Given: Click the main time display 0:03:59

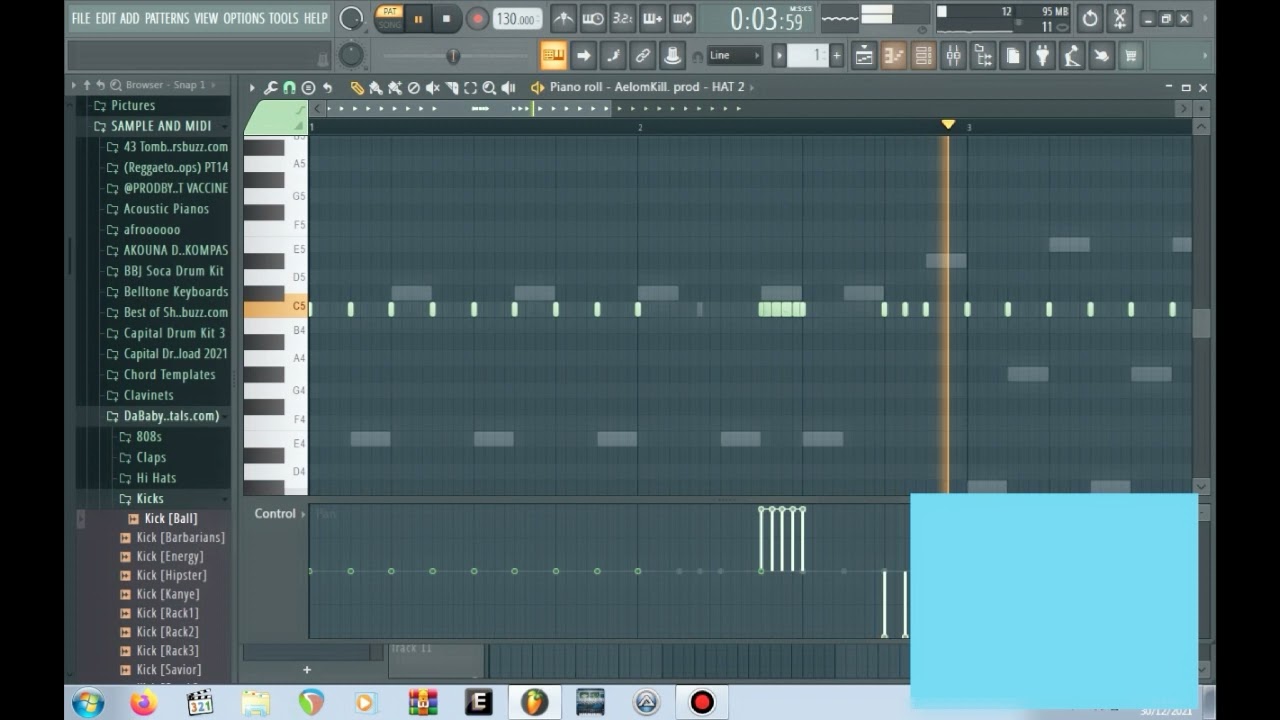Looking at the screenshot, I should coord(768,19).
